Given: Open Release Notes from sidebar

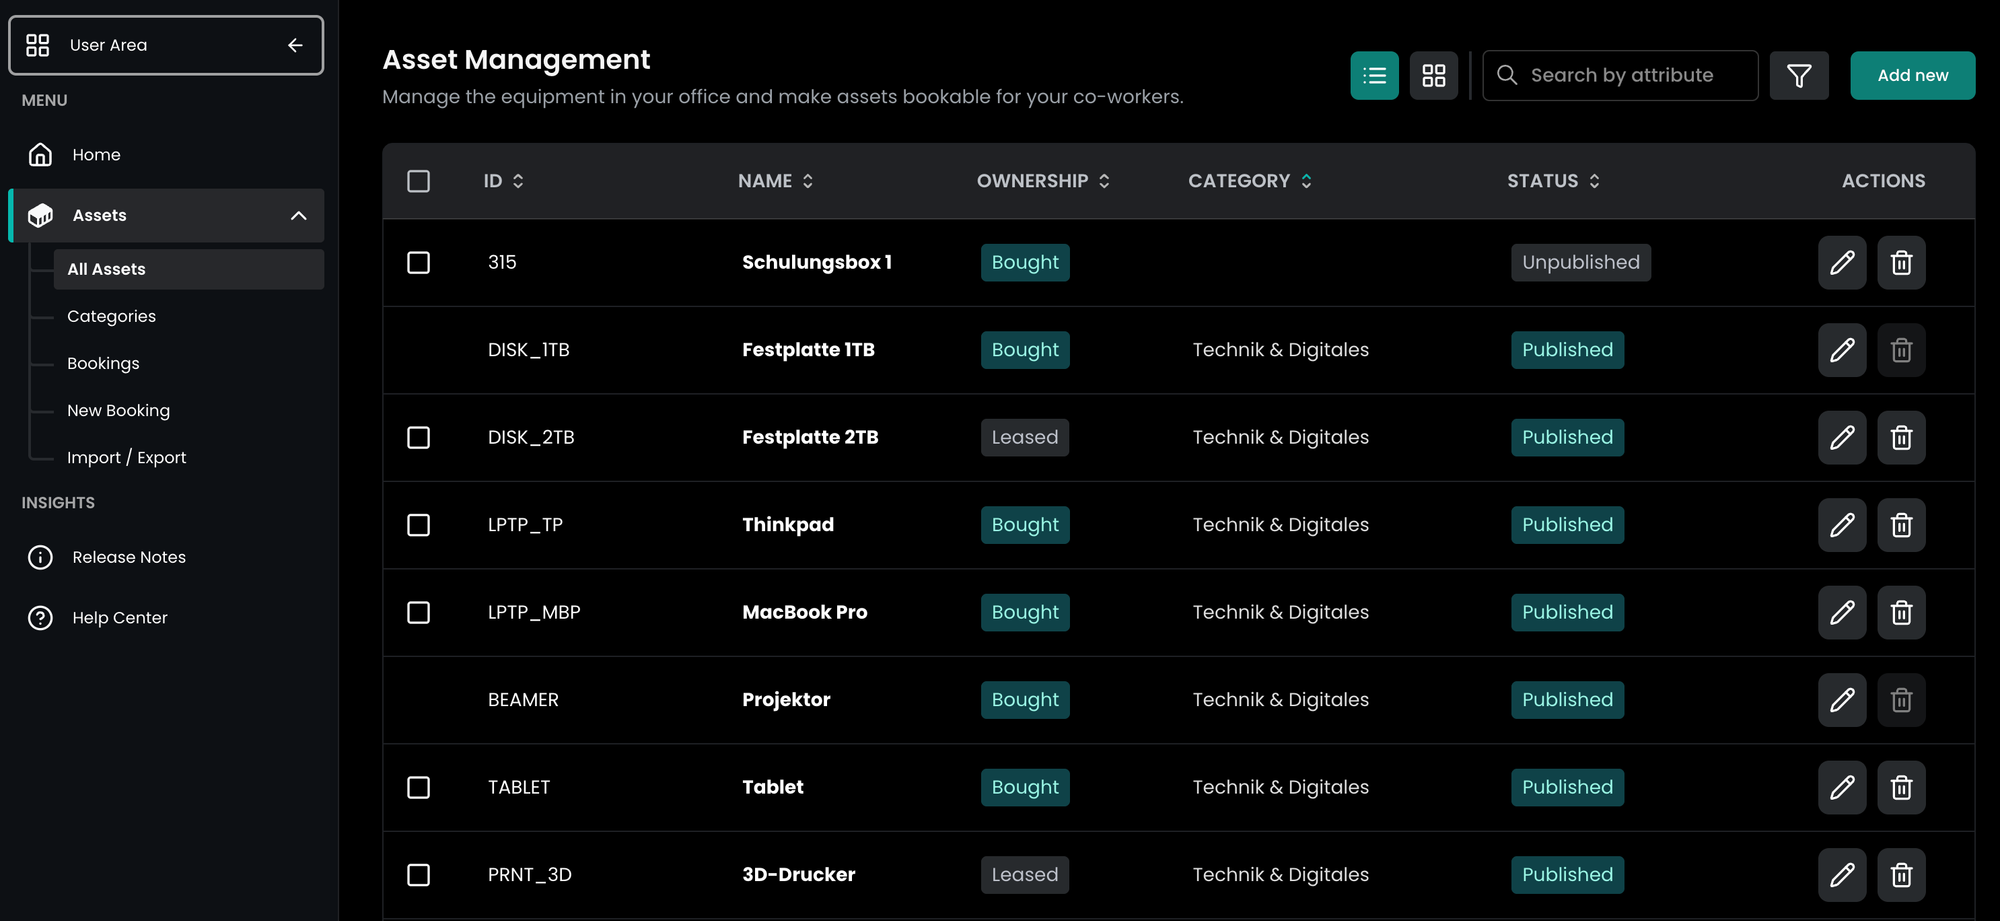Looking at the screenshot, I should (128, 557).
